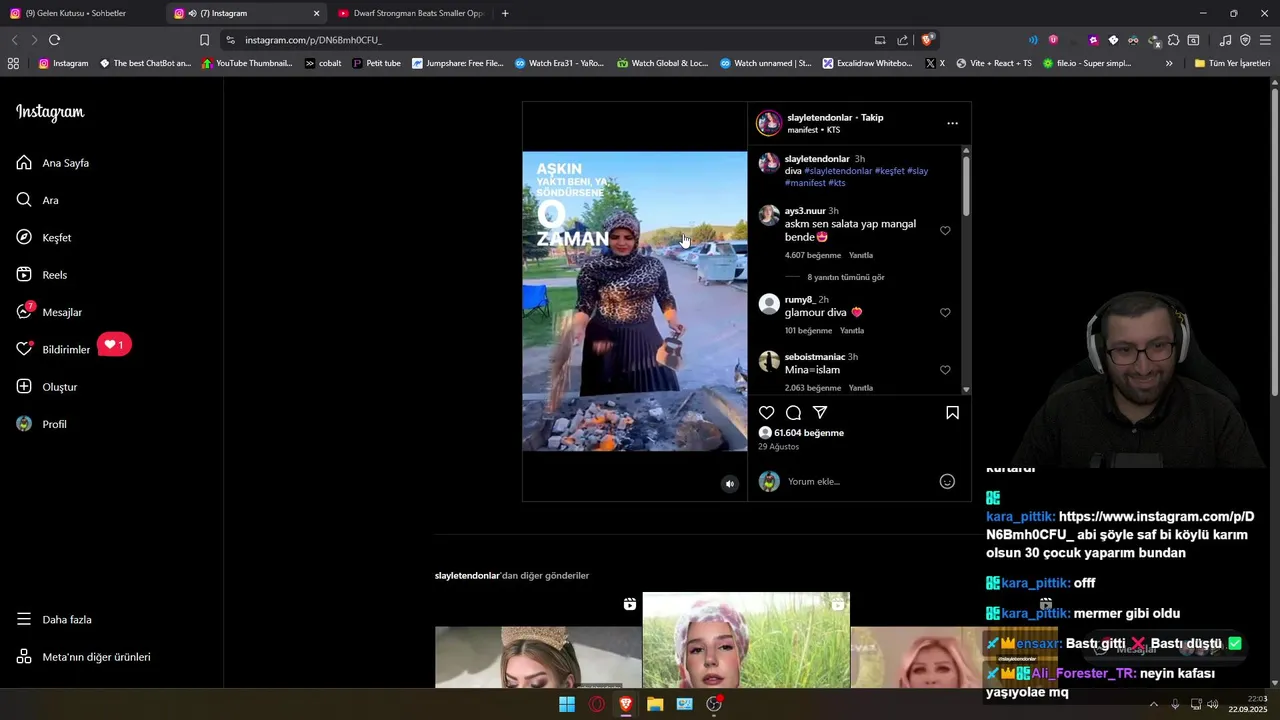Expand 8 yanıtın tümünü gör replies

tap(846, 277)
